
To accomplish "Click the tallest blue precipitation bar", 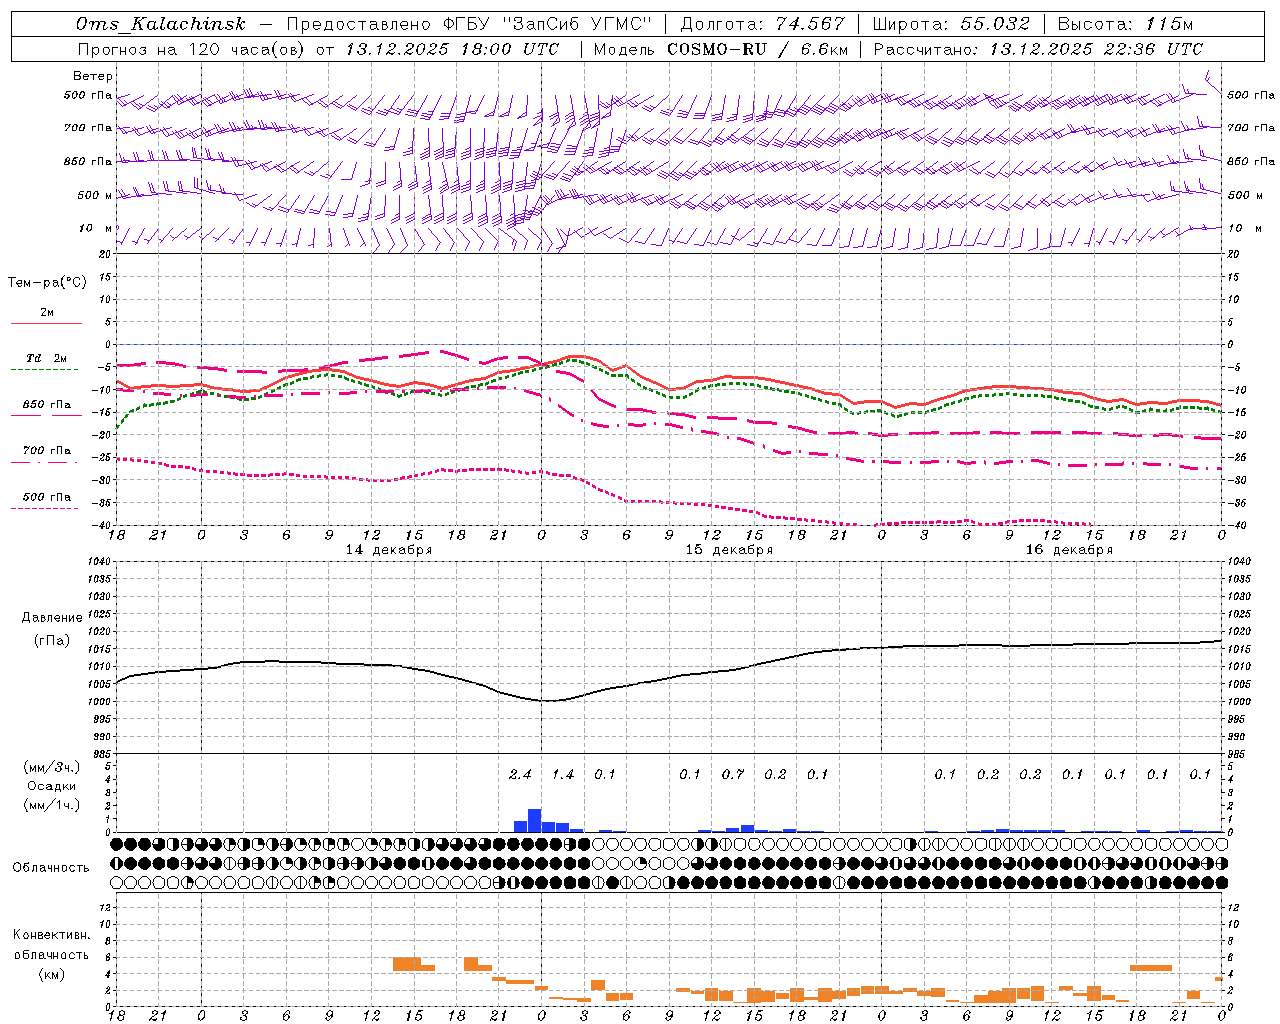I will (x=534, y=820).
